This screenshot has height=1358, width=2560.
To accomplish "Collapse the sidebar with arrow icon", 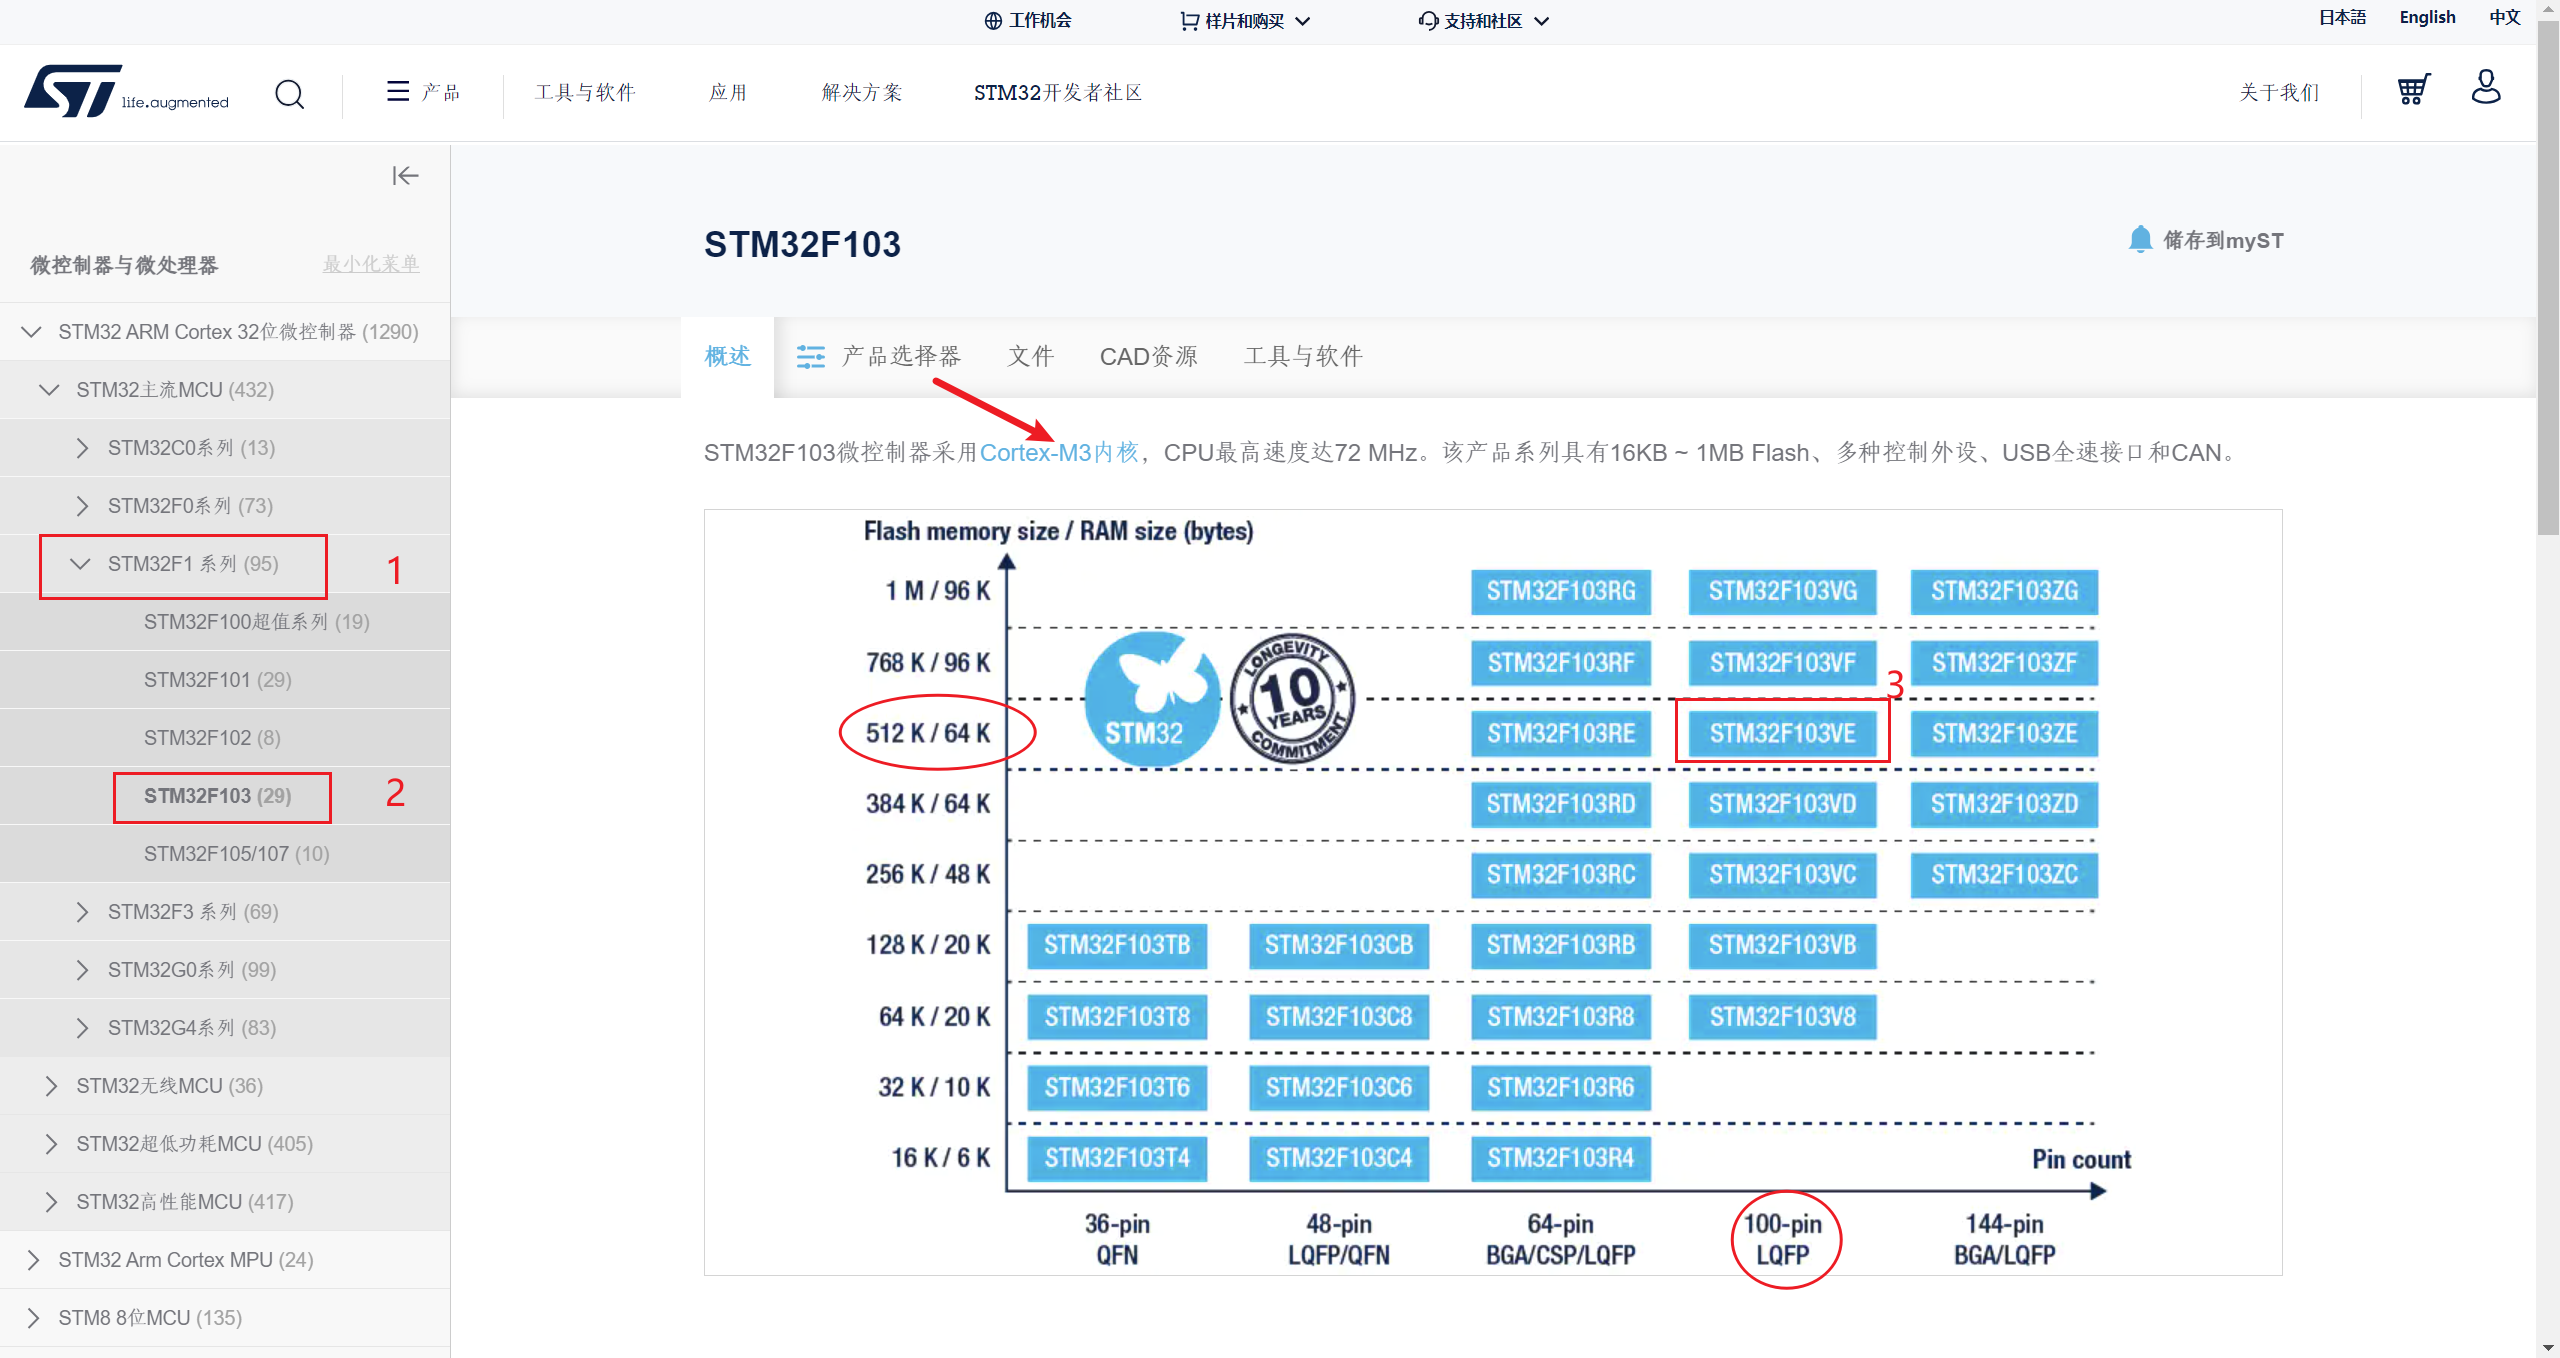I will 405,176.
